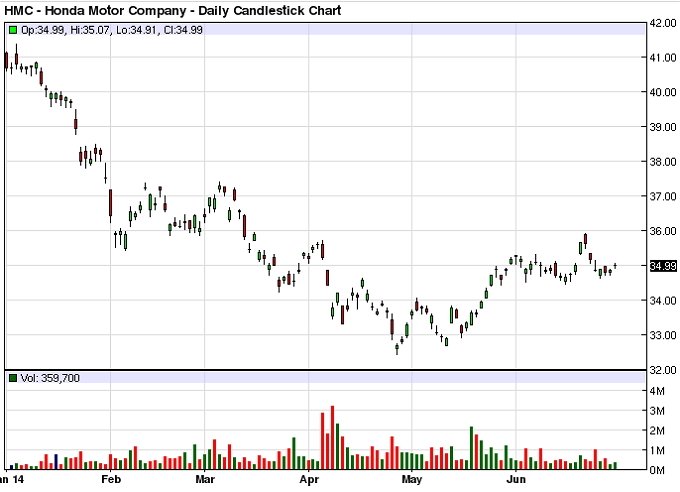Click the 3M volume axis label
This screenshot has width=680, height=492.
pyautogui.click(x=657, y=411)
